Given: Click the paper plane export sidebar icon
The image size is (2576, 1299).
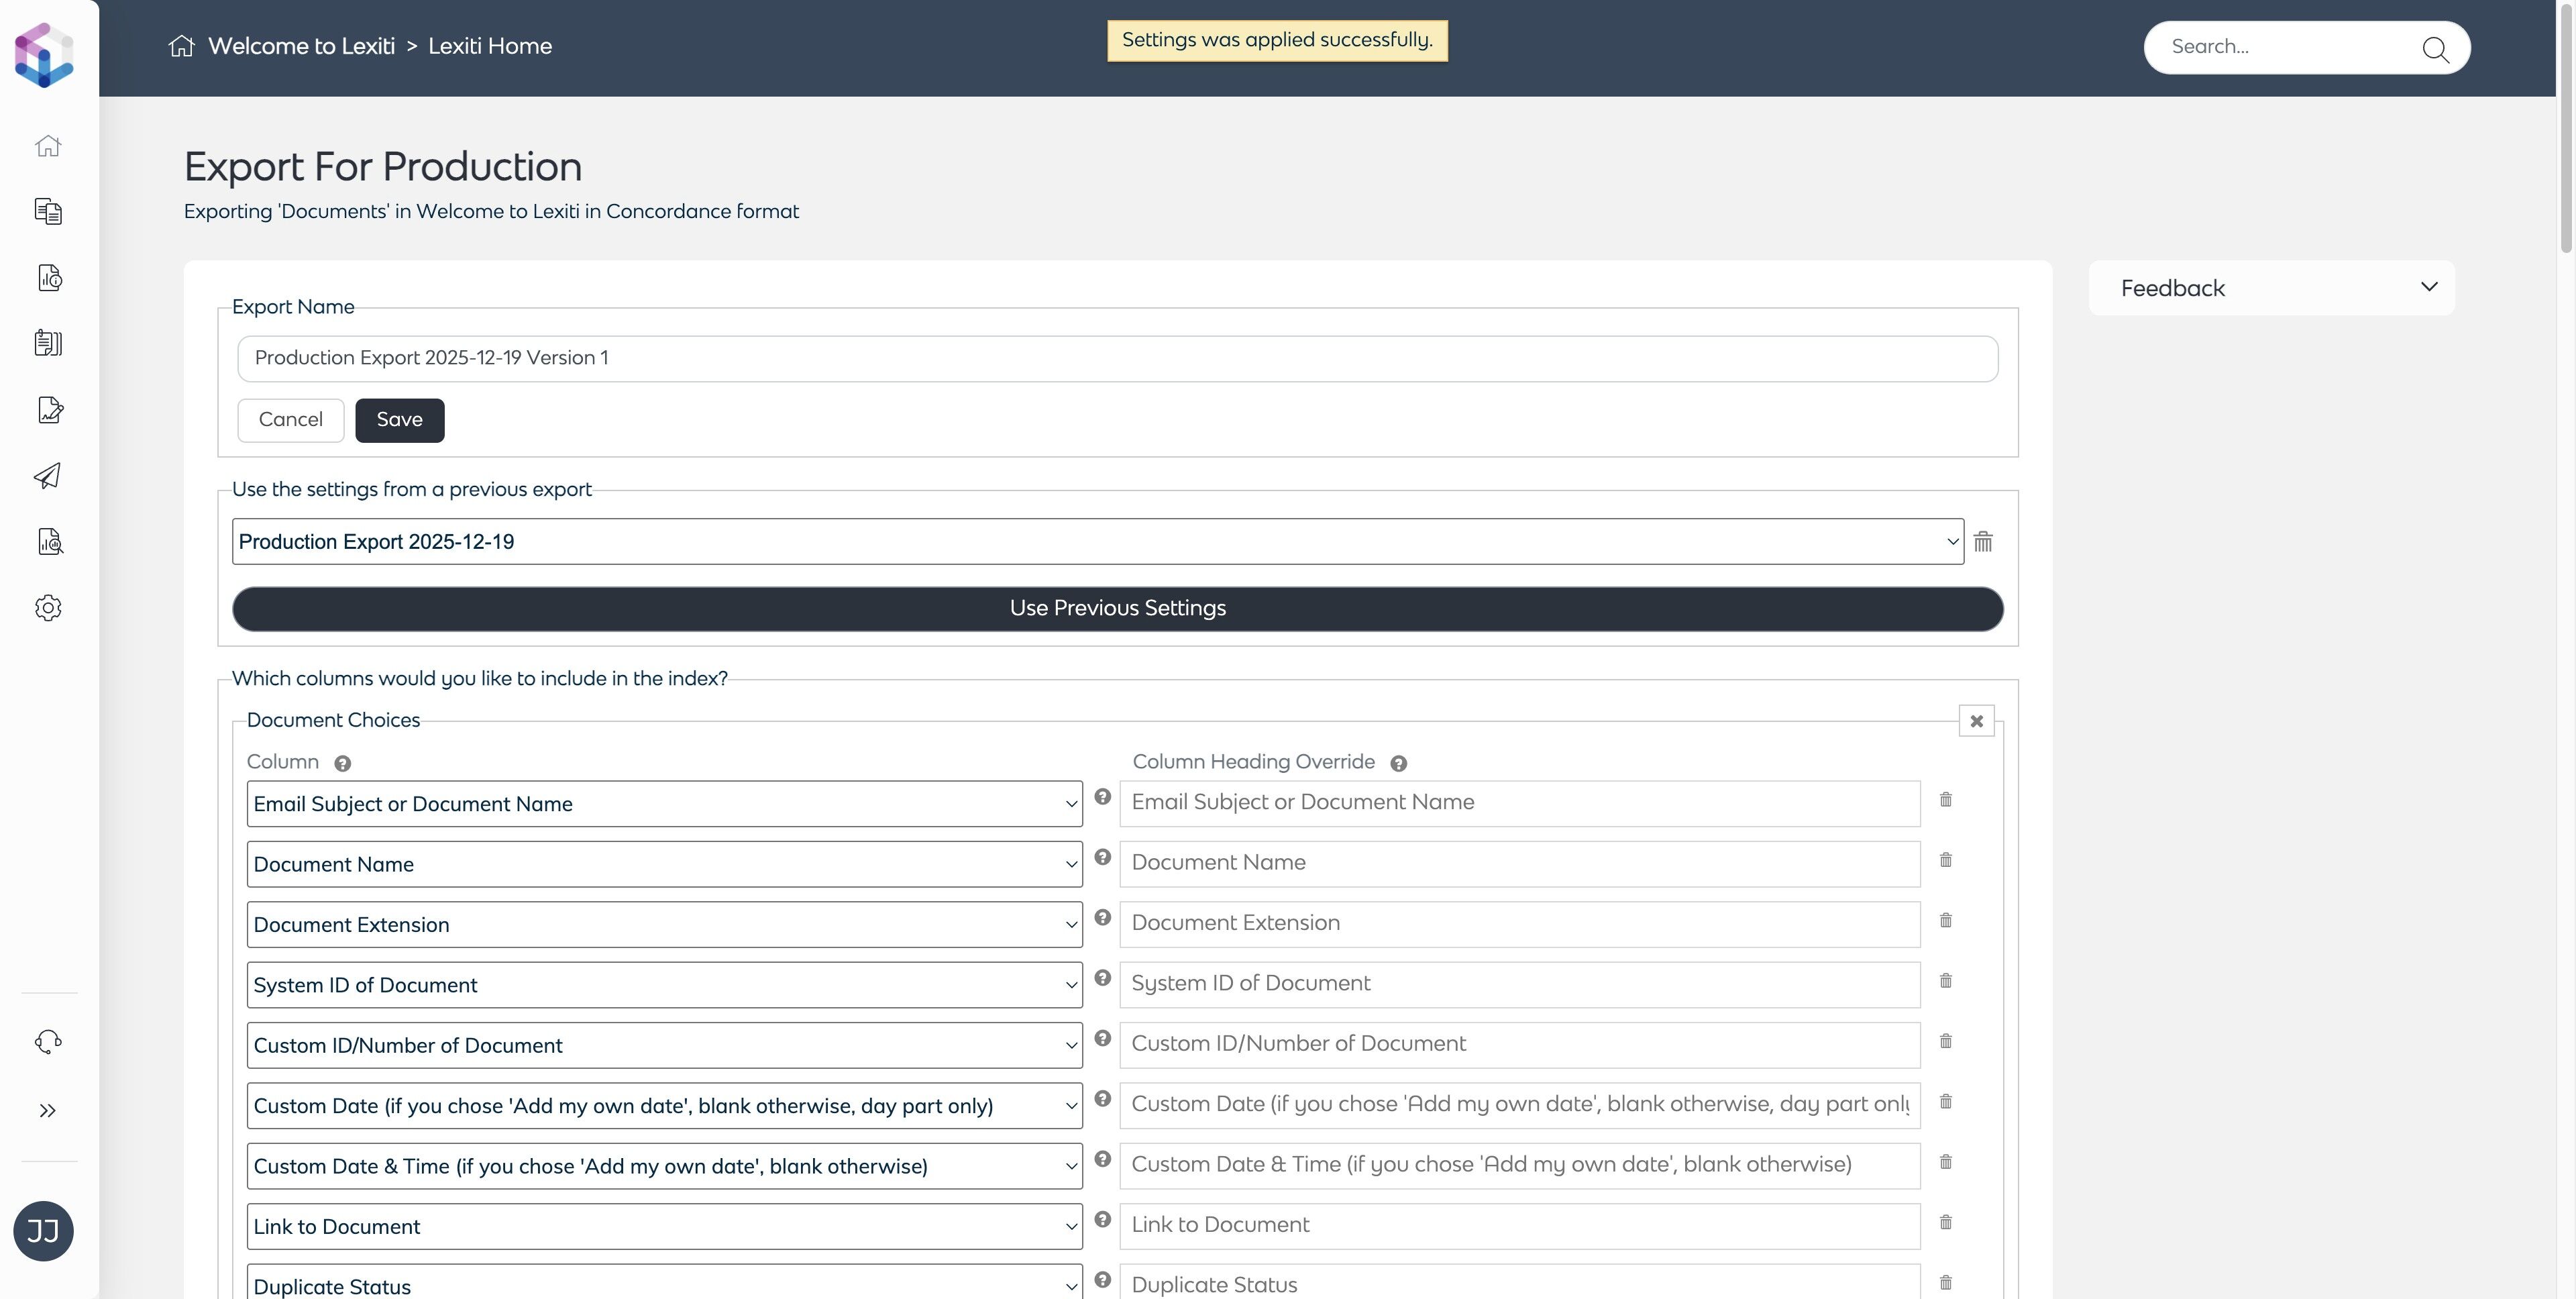Looking at the screenshot, I should [48, 476].
